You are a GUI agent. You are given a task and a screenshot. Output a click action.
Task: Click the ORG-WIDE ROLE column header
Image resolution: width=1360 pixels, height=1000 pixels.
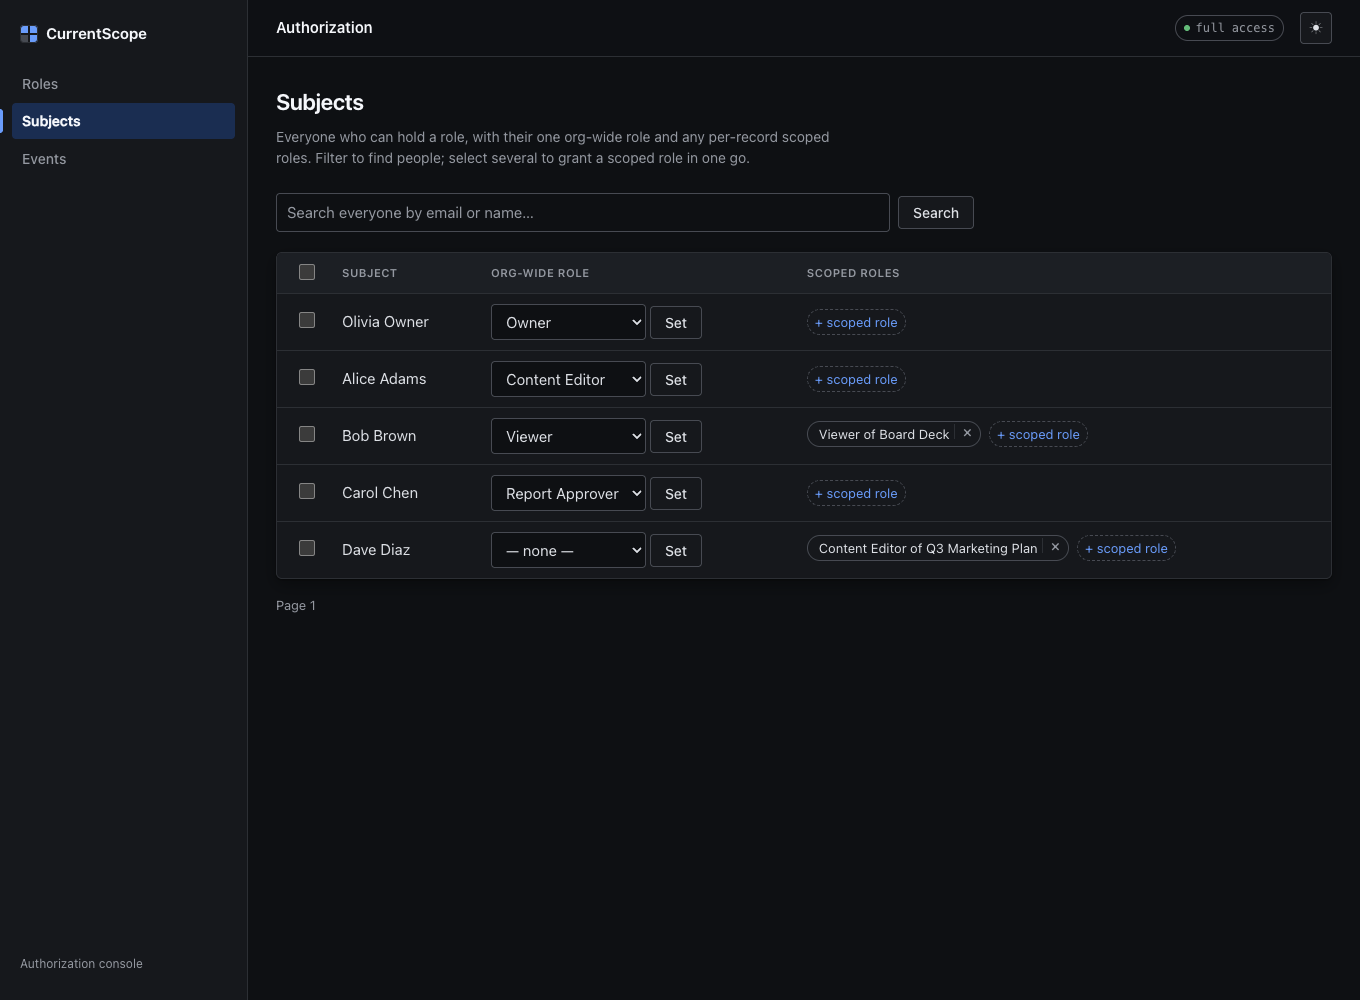(540, 273)
